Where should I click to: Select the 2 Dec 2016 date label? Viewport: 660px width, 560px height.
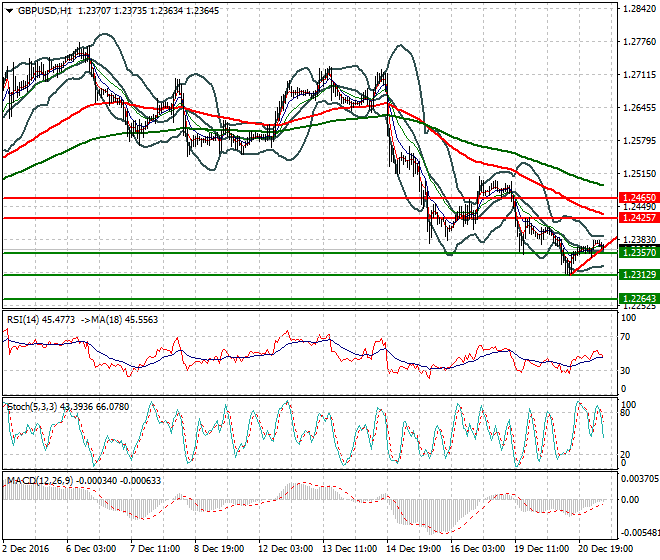point(26,549)
